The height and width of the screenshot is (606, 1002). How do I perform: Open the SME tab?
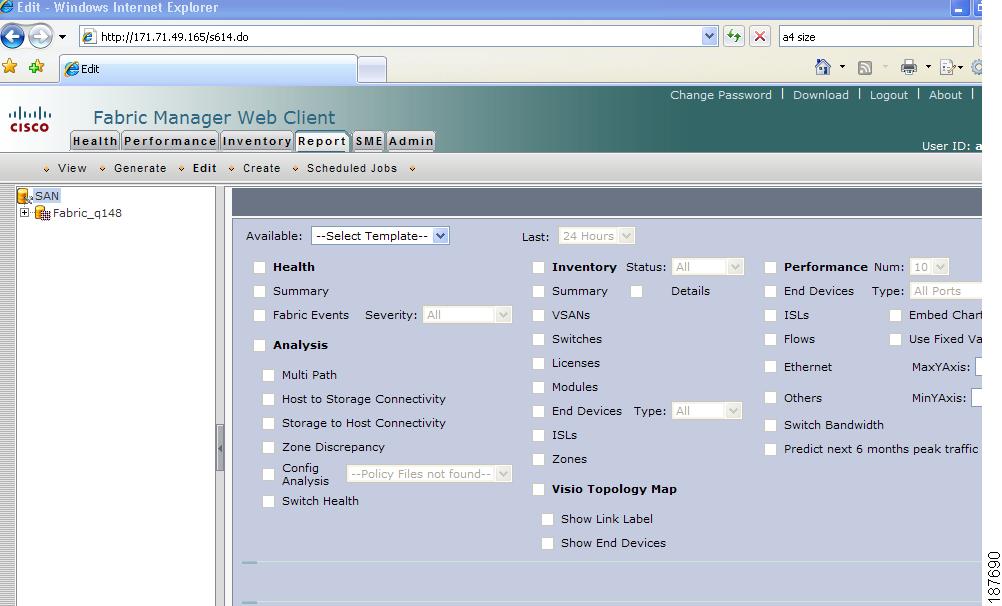[x=369, y=141]
